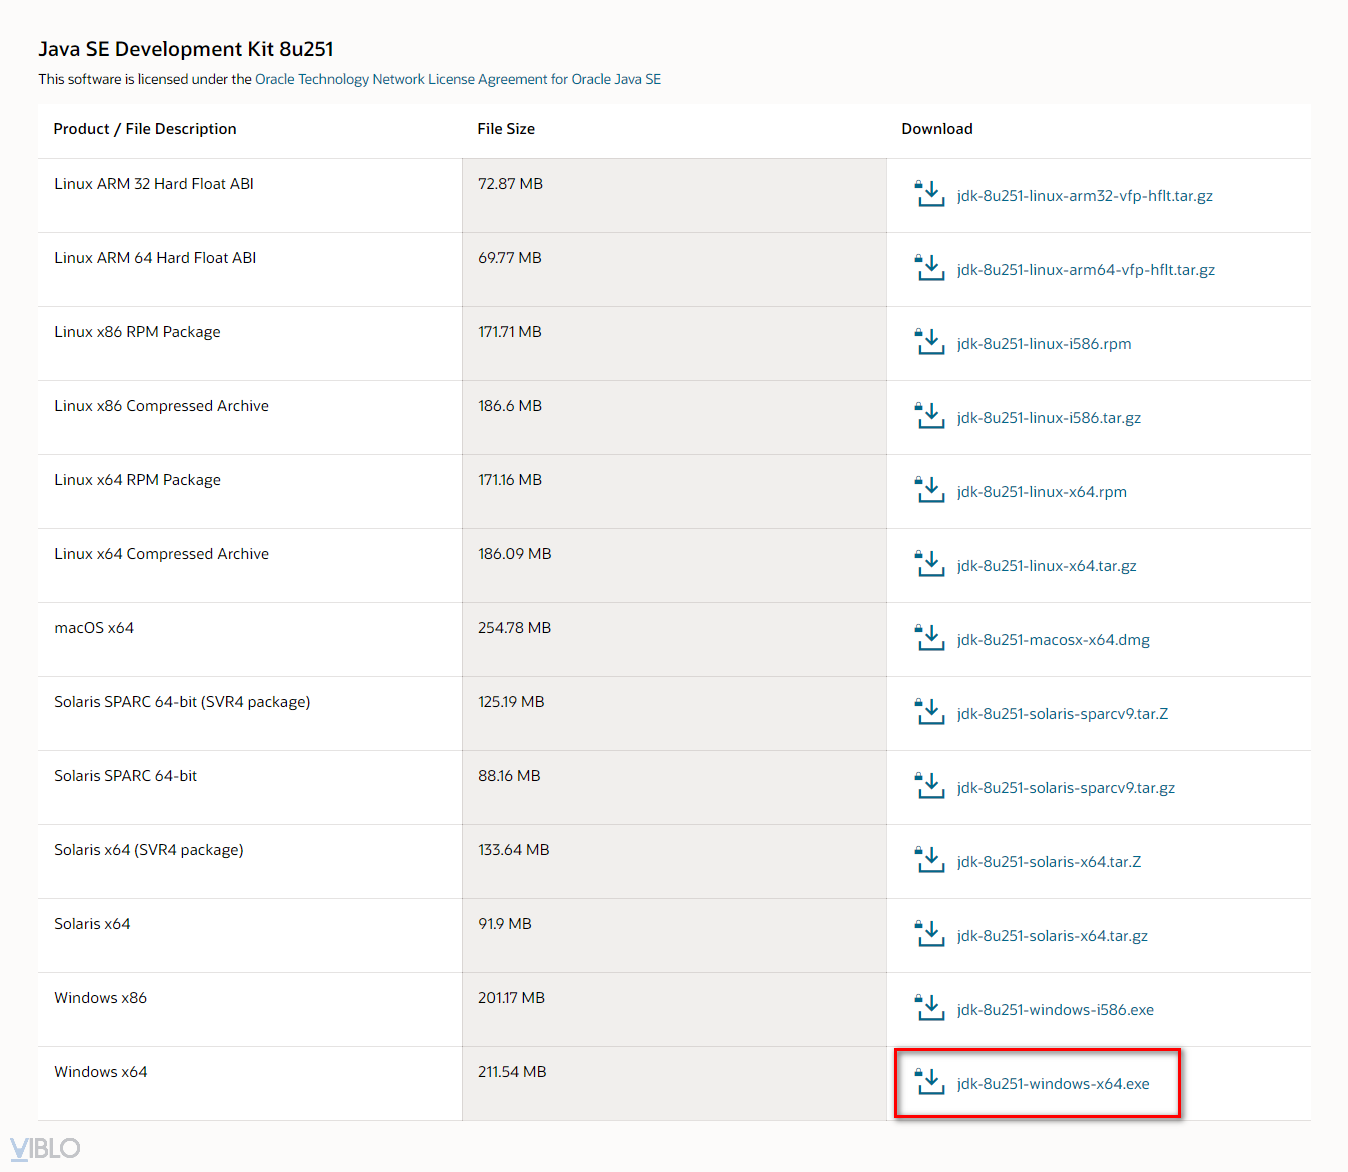Click download icon beside jdk-8u251-linux-x64.rpm
Screen dimensions: 1348x1172
930,490
